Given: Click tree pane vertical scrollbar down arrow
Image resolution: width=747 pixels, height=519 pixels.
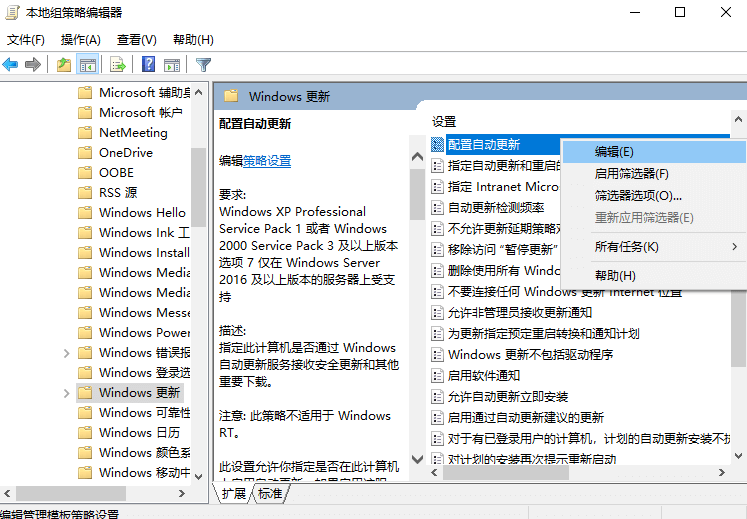Looking at the screenshot, I should tap(199, 476).
